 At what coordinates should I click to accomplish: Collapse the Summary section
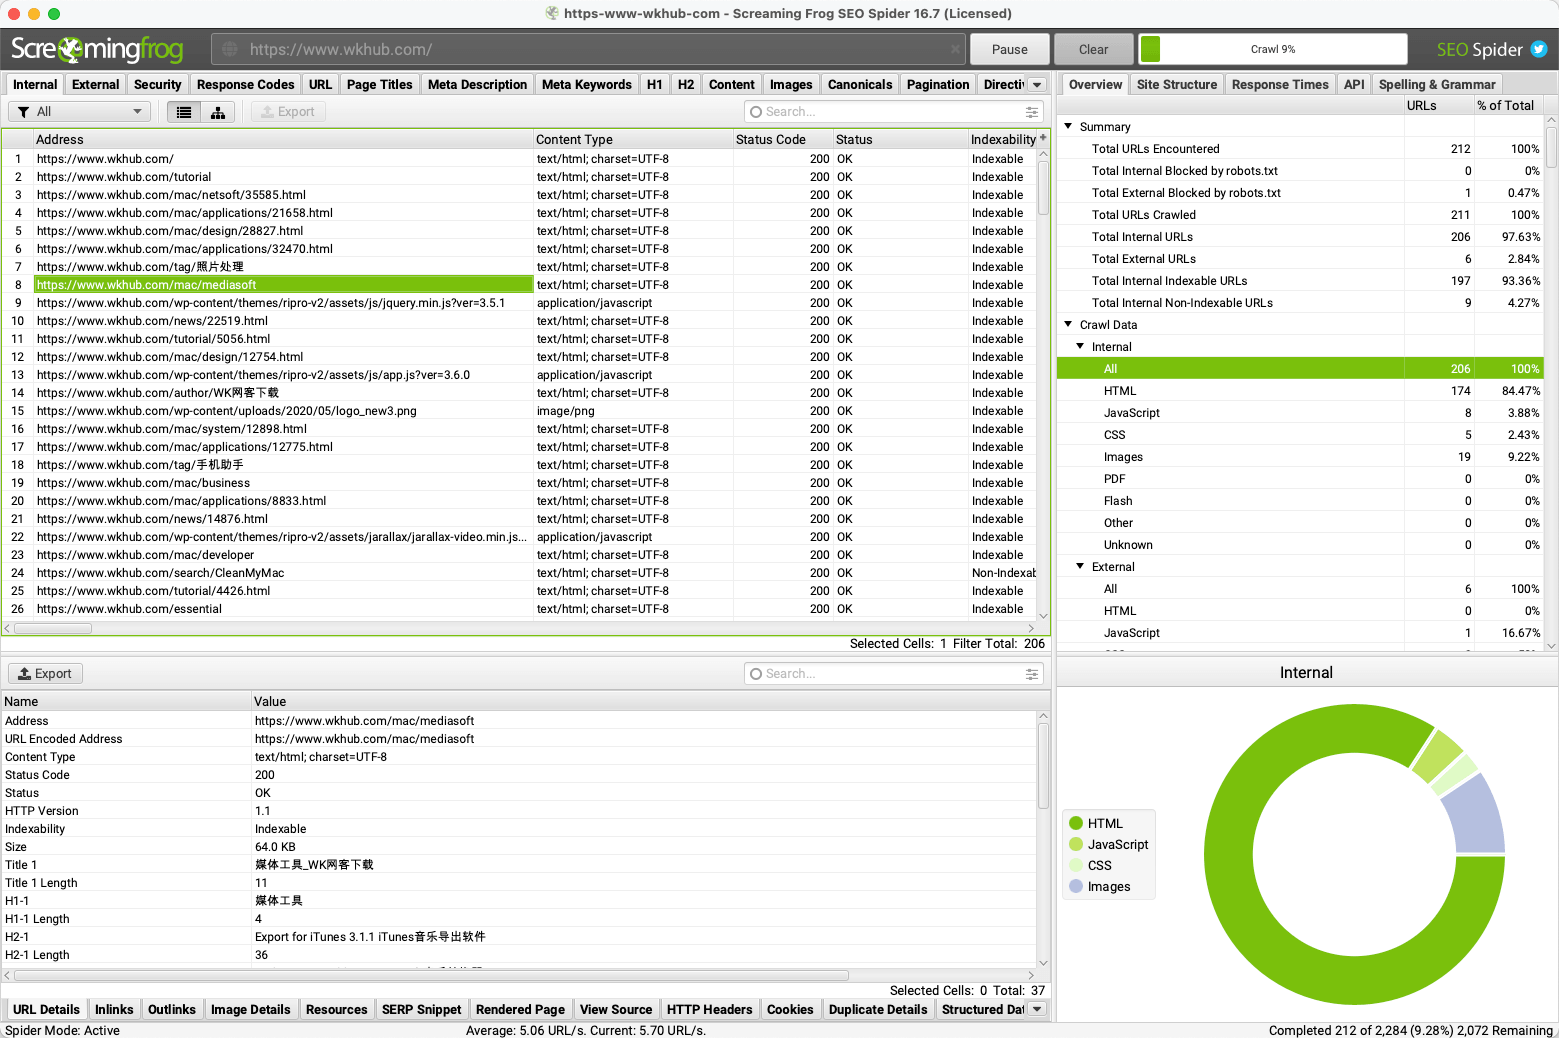[1068, 127]
